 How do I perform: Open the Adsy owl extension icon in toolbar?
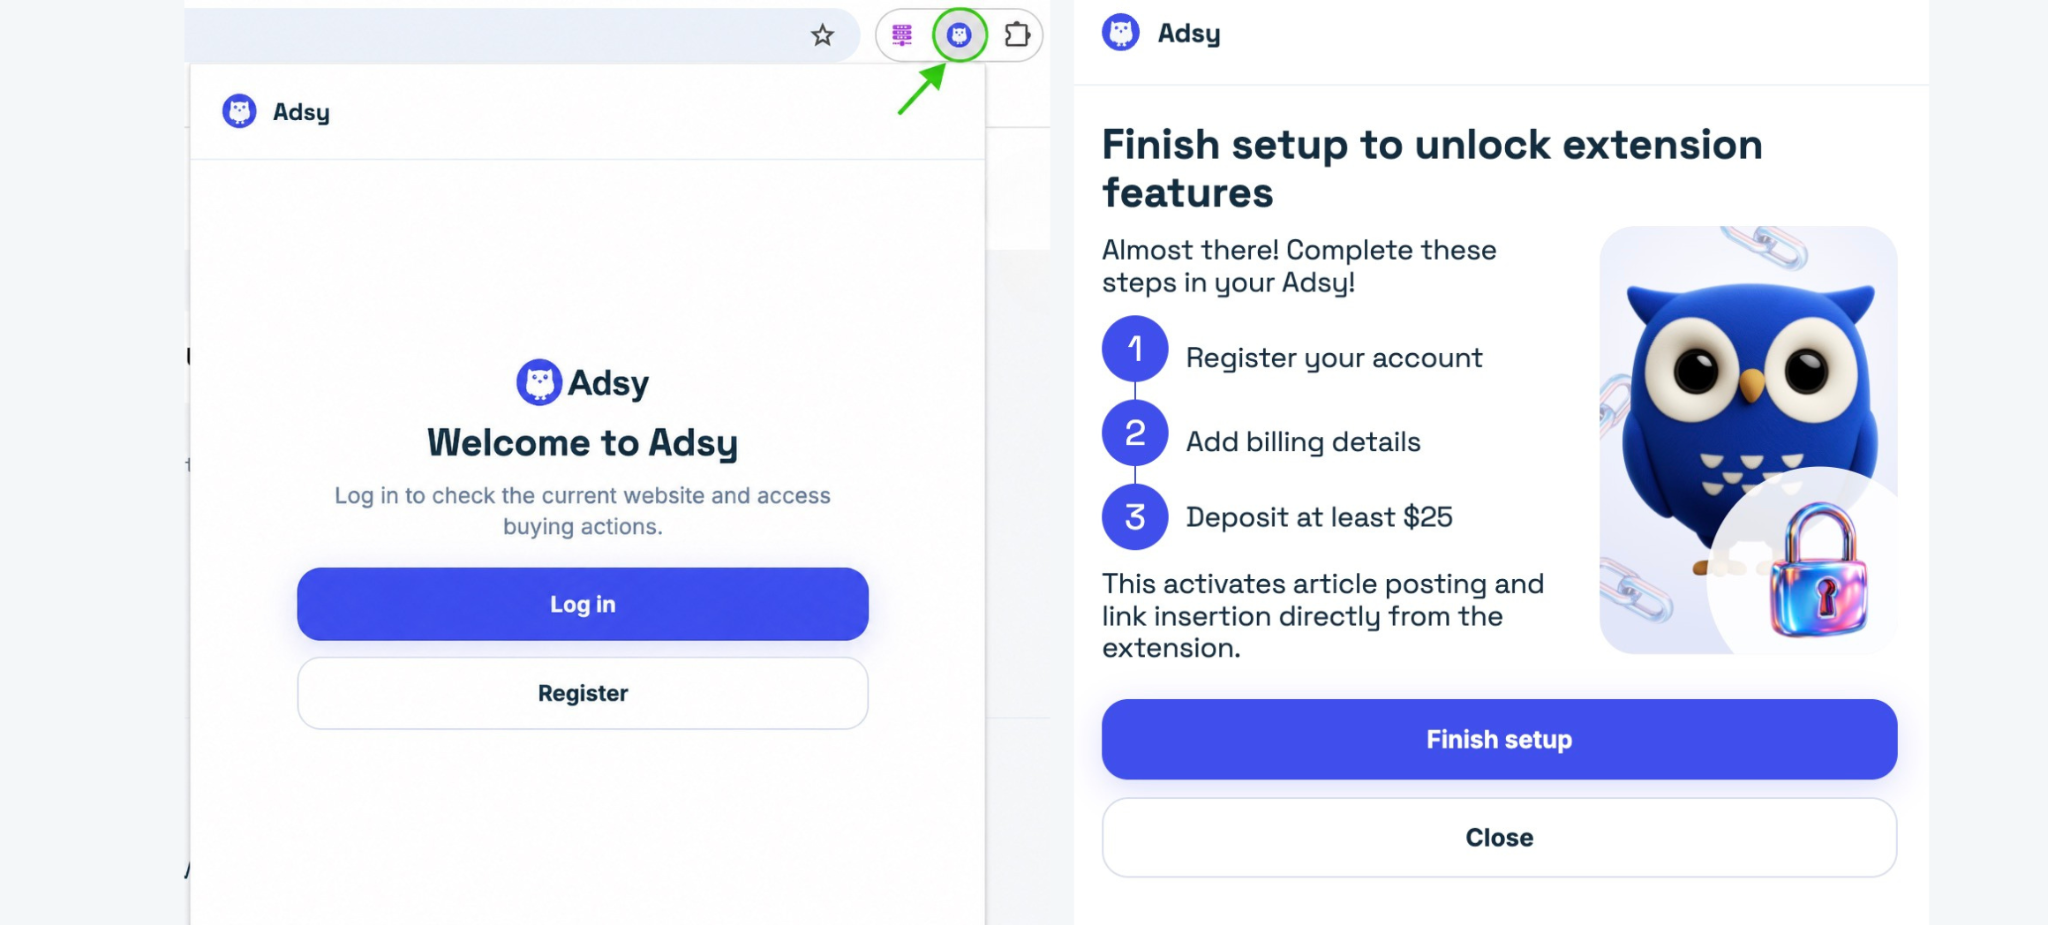coord(959,35)
